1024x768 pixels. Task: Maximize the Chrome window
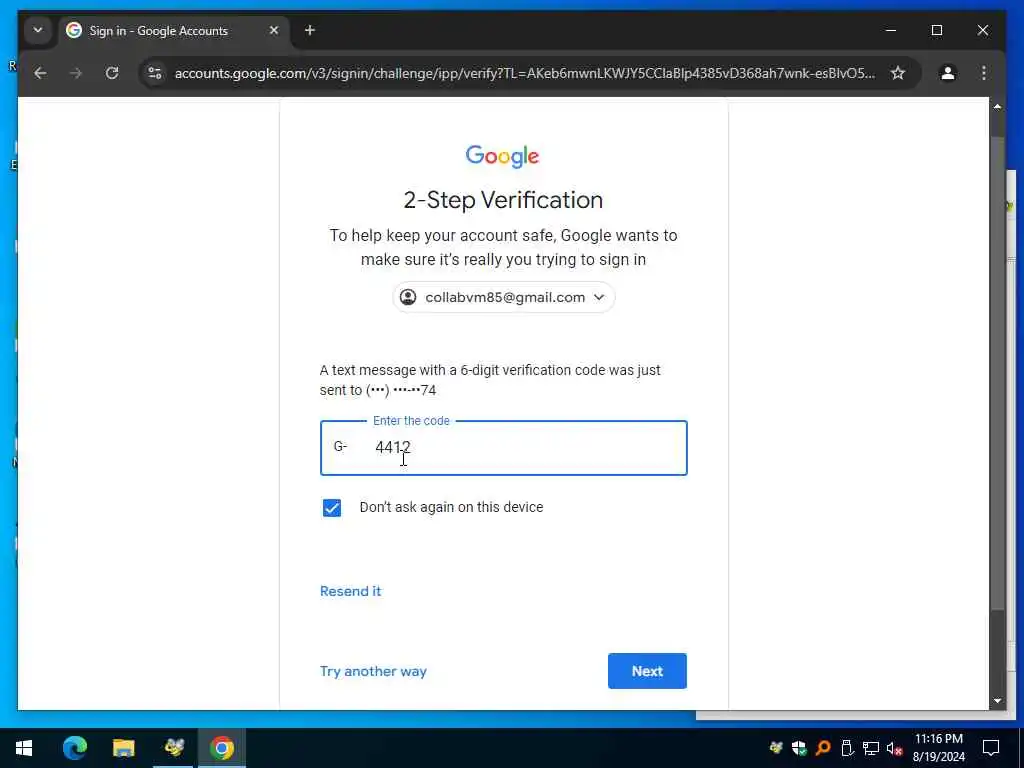tap(936, 30)
